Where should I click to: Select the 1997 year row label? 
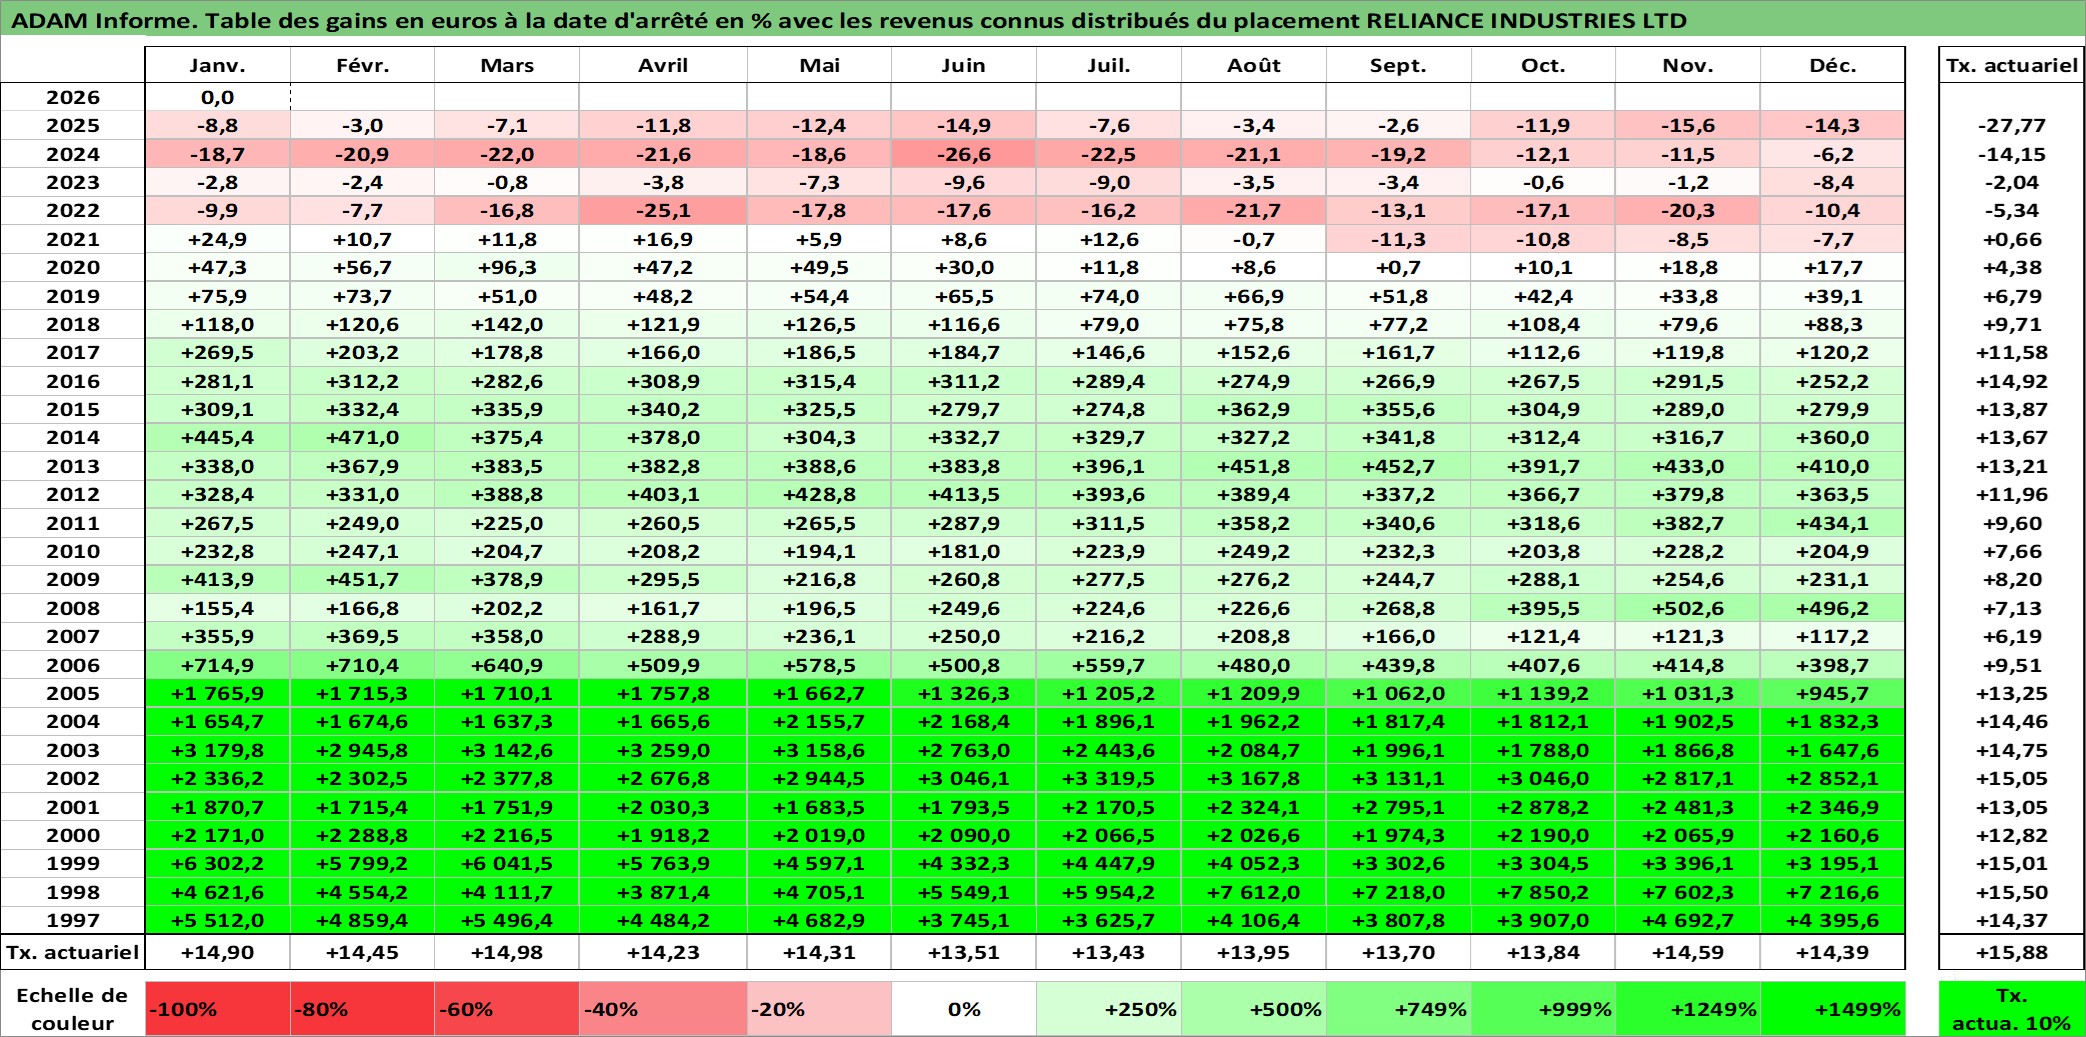tap(73, 920)
